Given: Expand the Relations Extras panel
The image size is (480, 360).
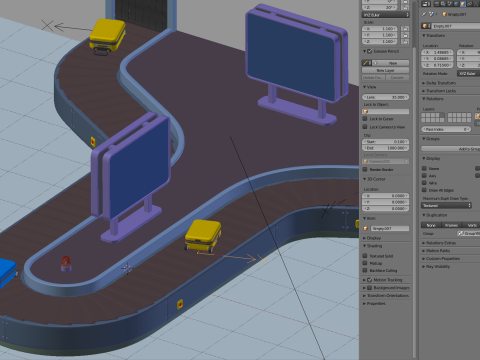Looking at the screenshot, I should pyautogui.click(x=424, y=243).
